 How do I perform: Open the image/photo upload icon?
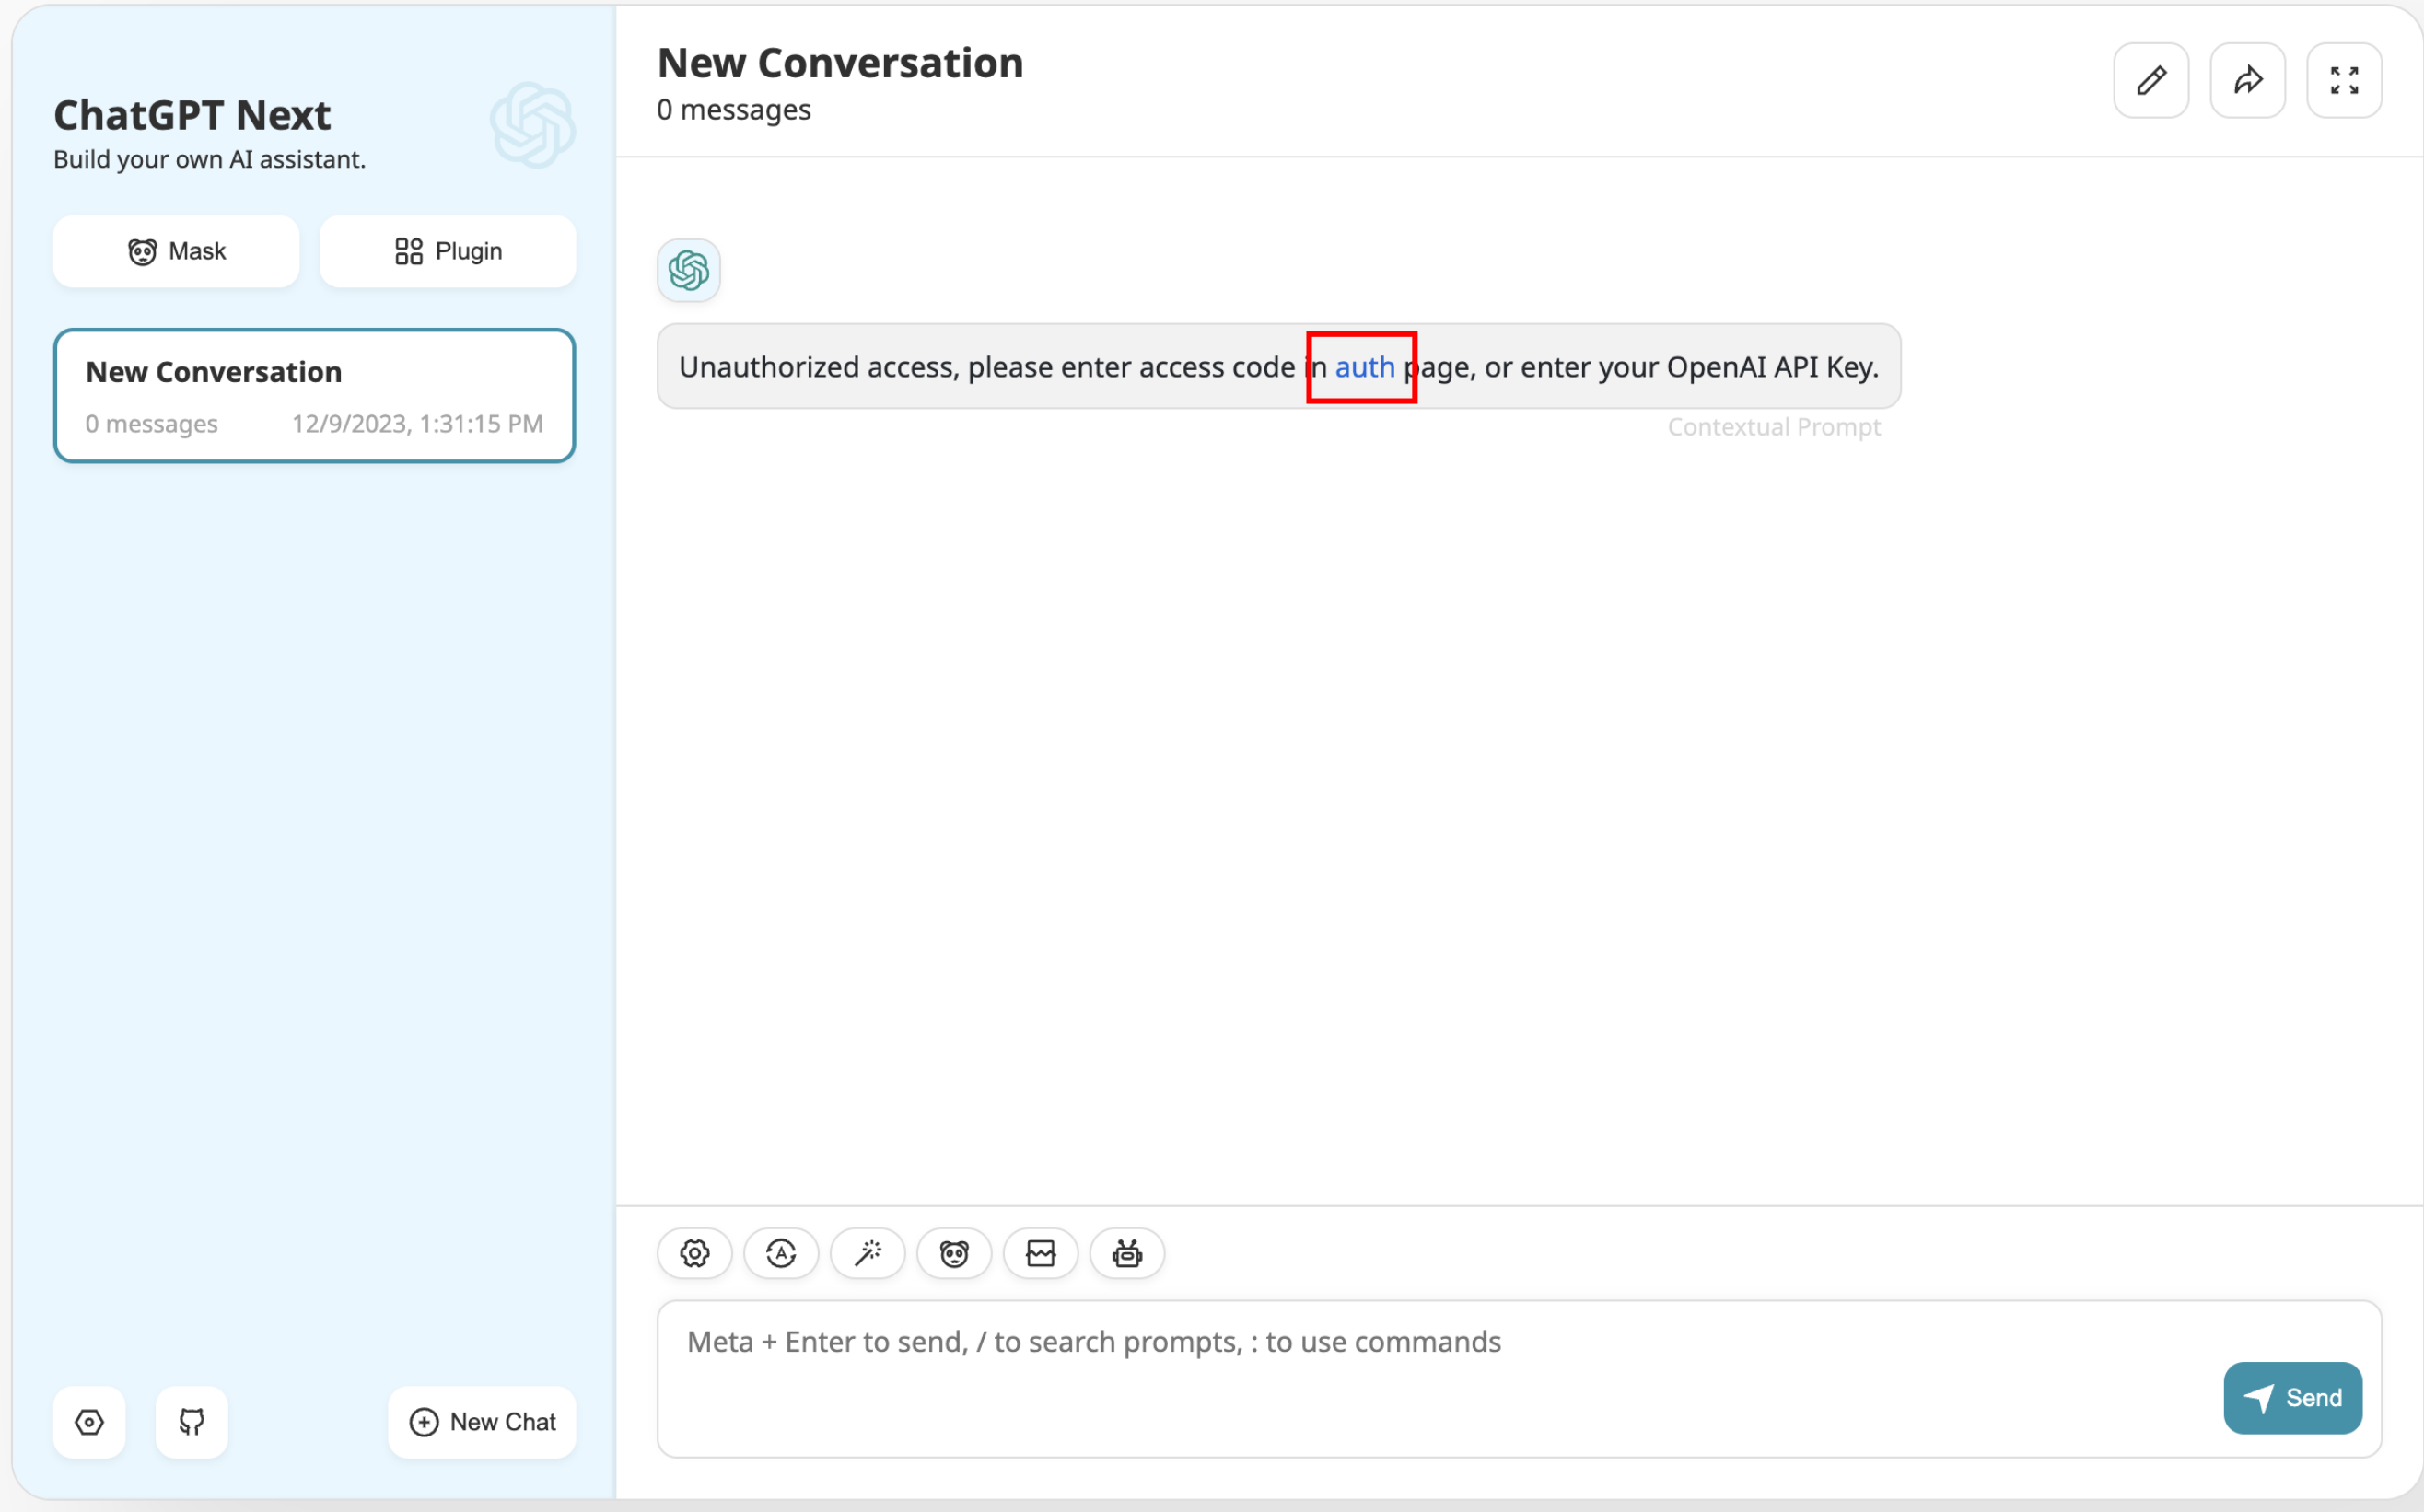point(1040,1252)
